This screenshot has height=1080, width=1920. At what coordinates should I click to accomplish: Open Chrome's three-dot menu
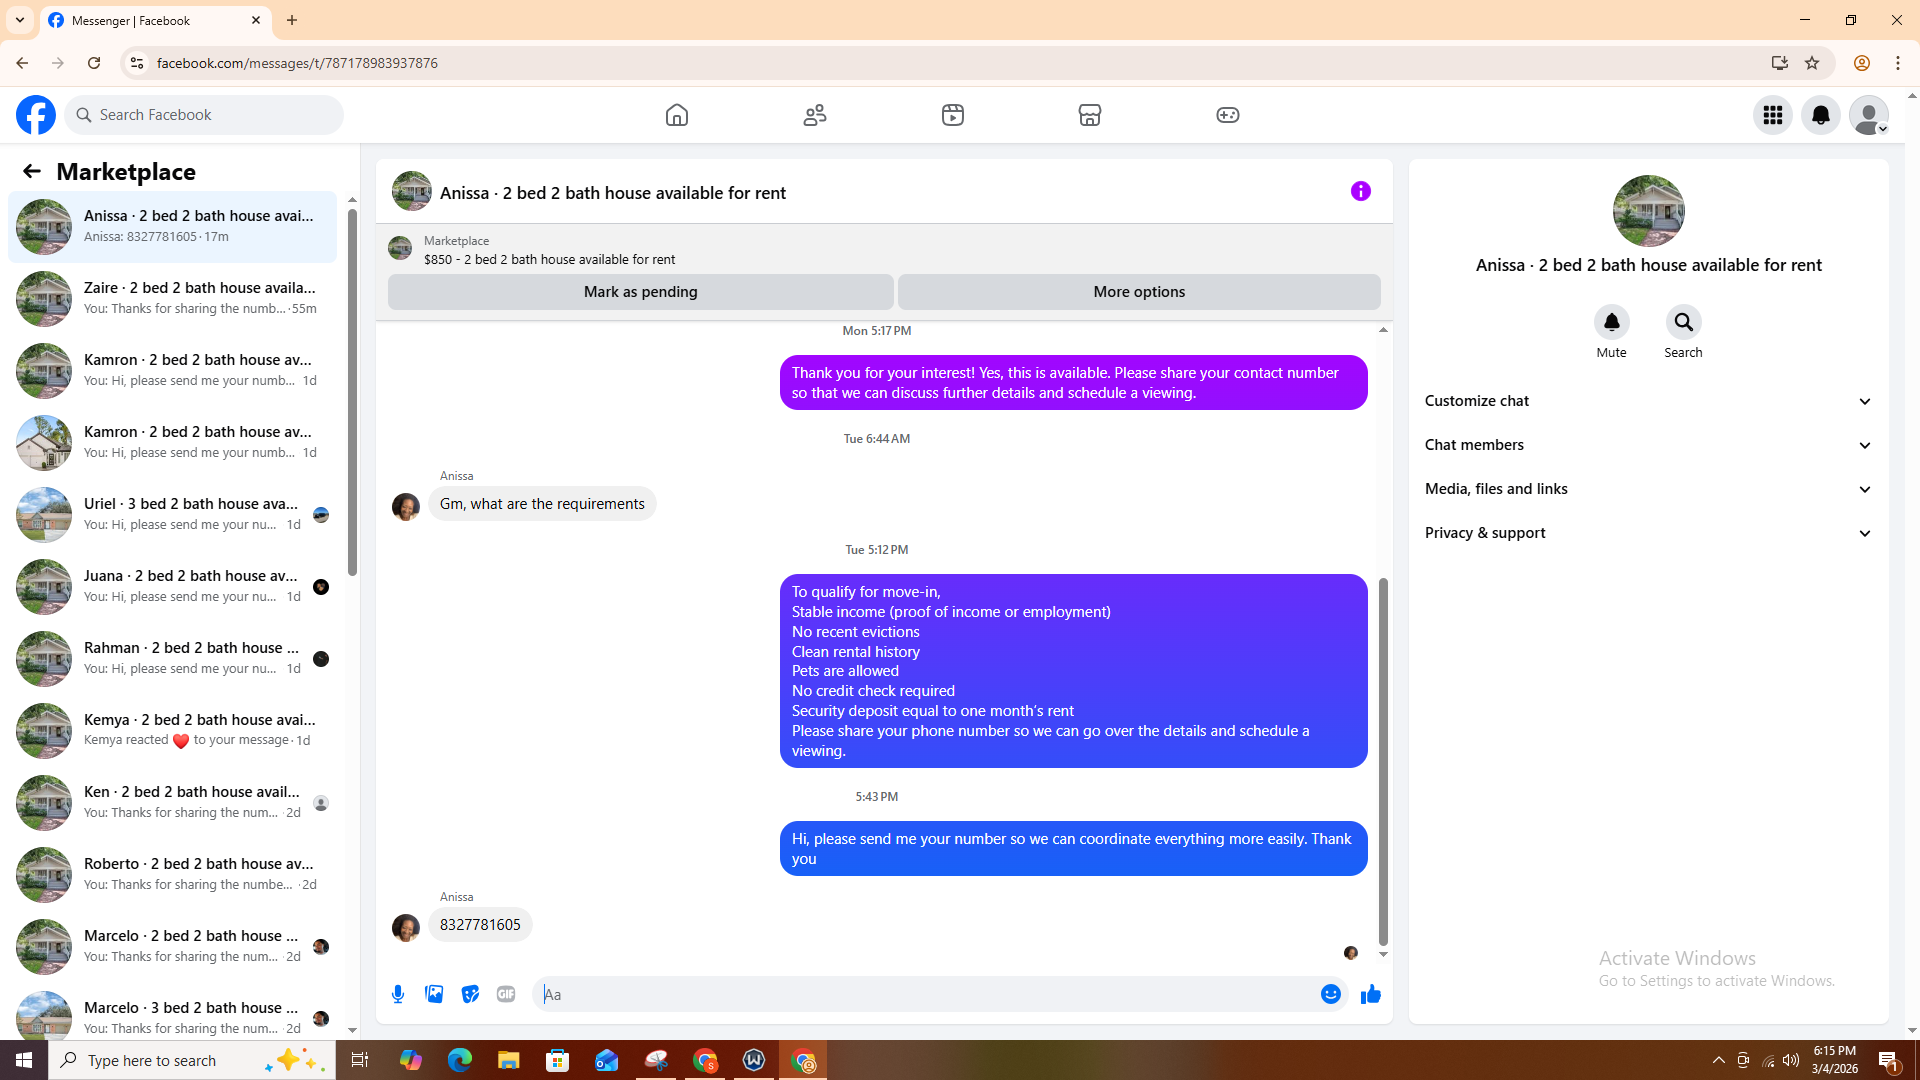(1898, 63)
